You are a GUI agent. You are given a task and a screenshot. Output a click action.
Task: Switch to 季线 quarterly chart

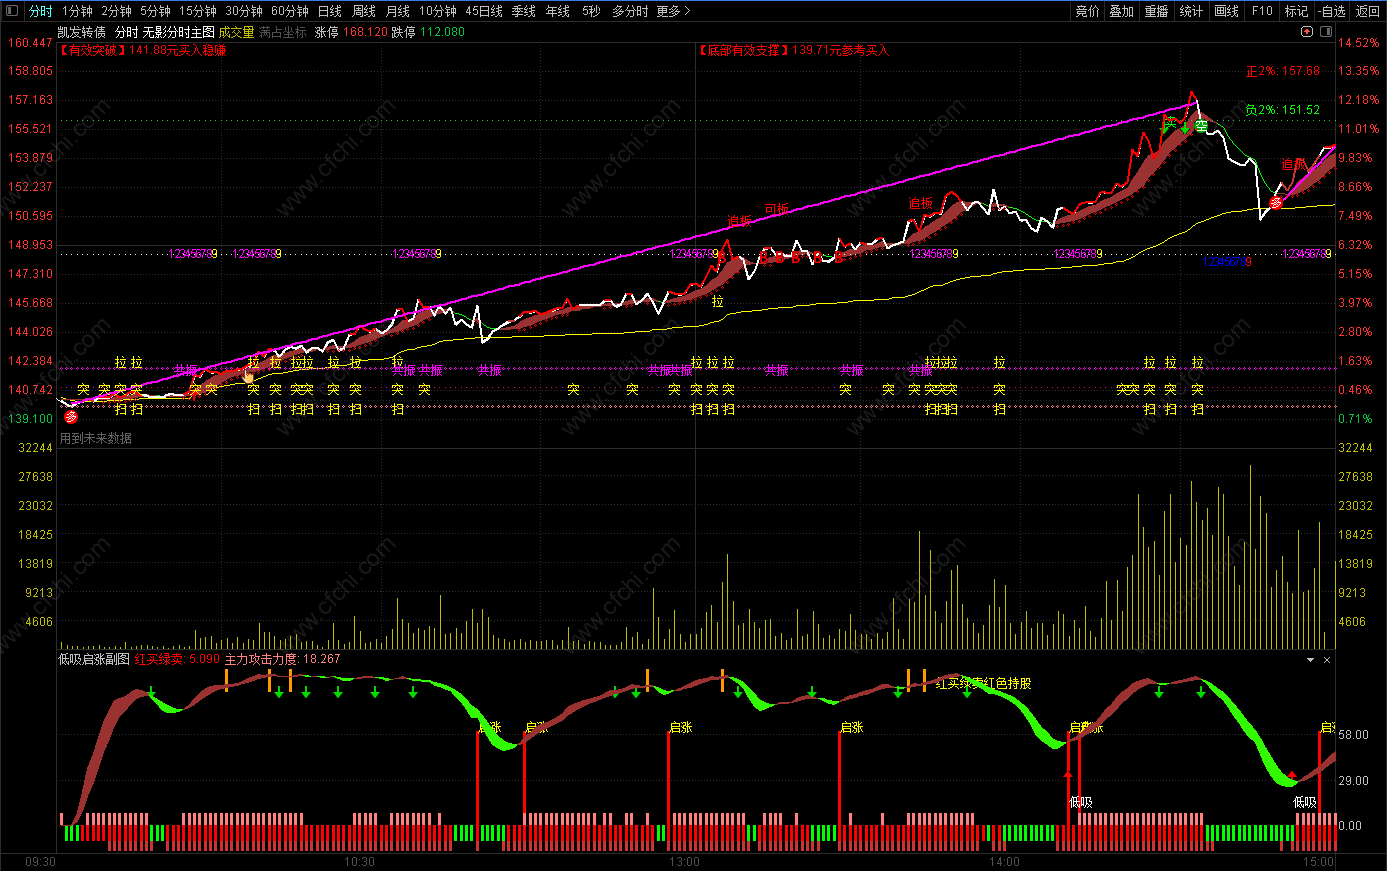524,11
